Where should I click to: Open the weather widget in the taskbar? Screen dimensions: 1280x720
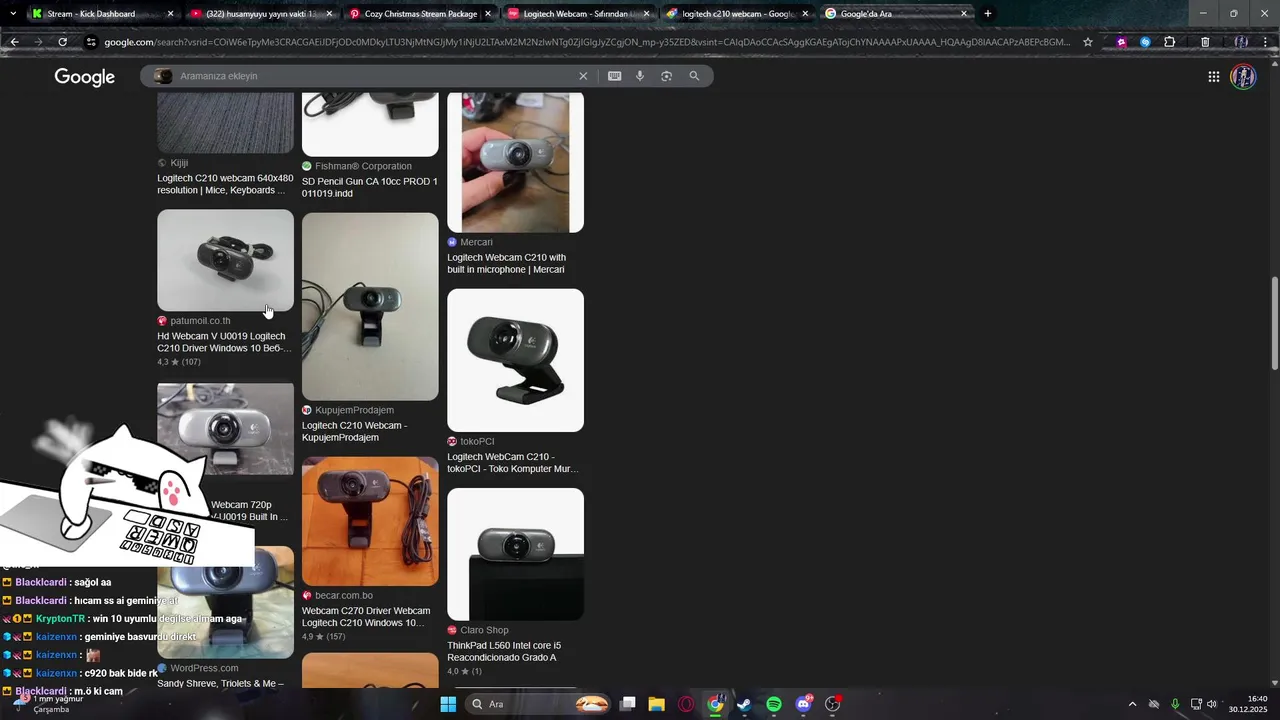click(48, 704)
